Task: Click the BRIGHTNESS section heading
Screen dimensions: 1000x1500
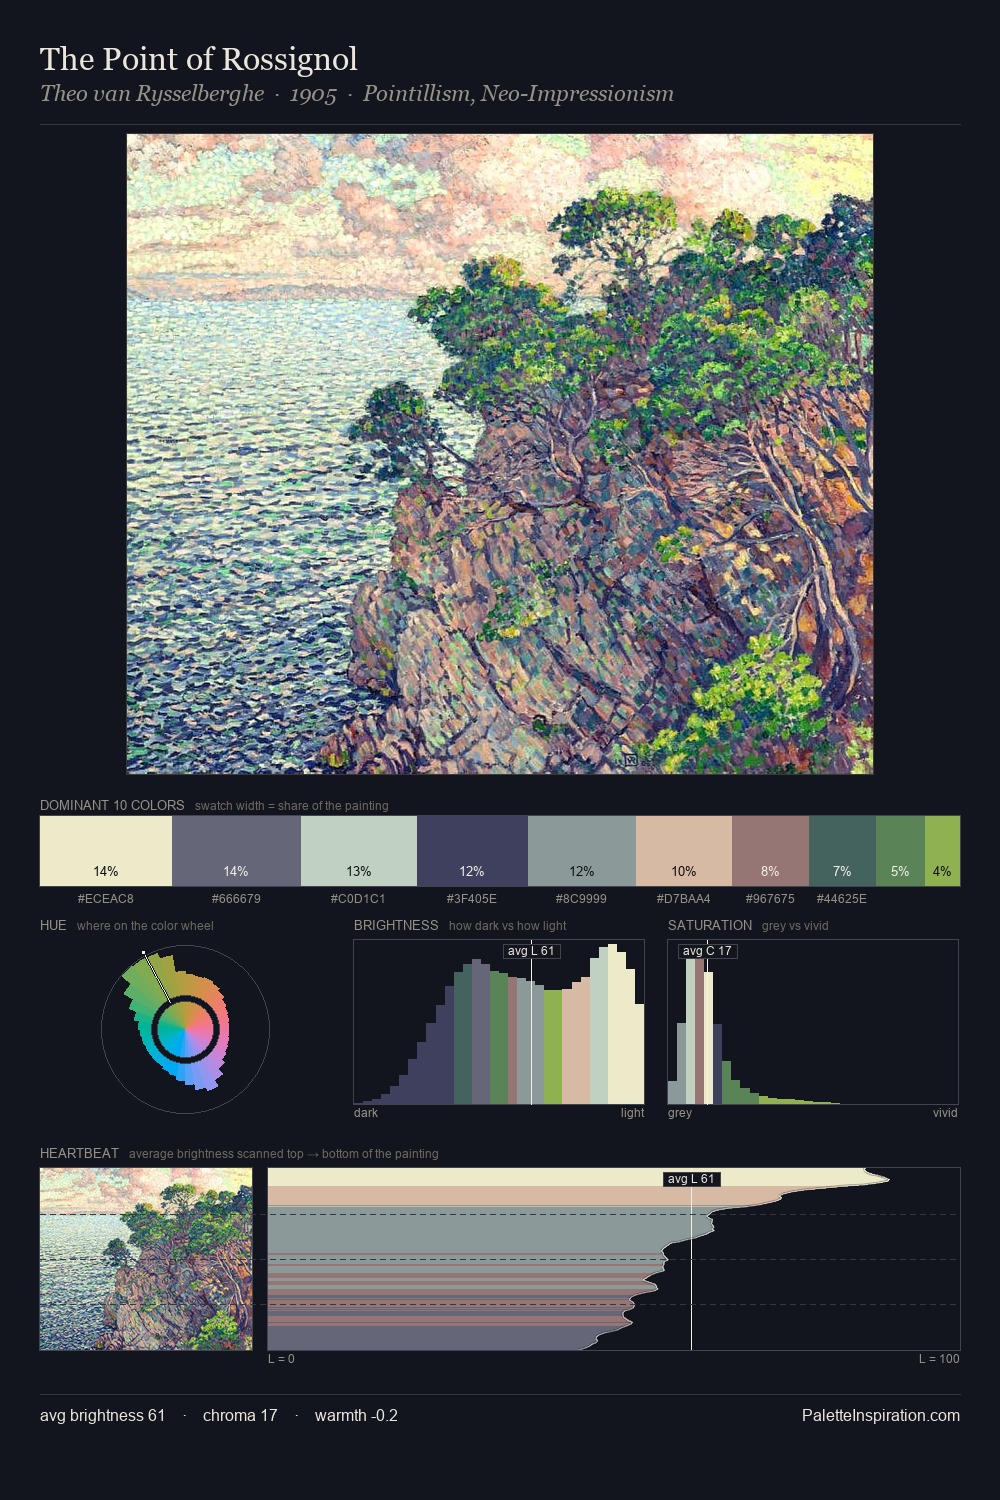Action: 396,925
